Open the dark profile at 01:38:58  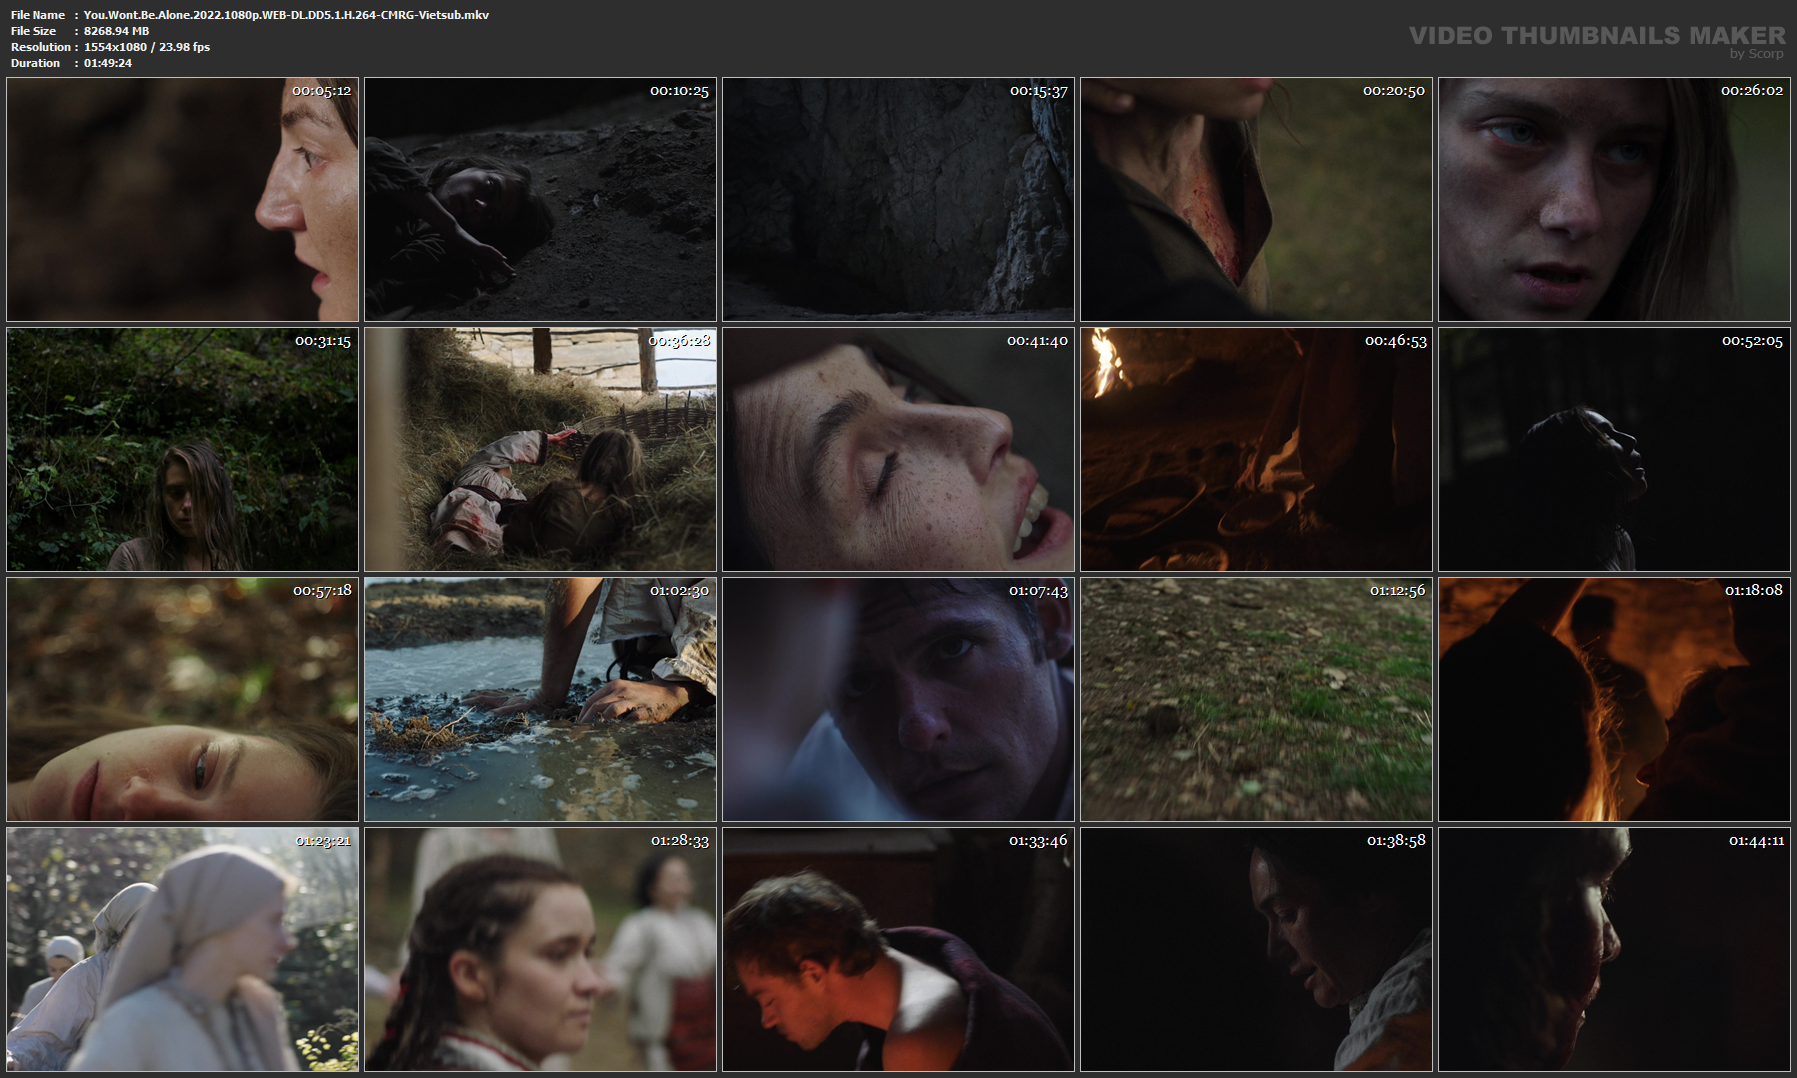point(1256,949)
